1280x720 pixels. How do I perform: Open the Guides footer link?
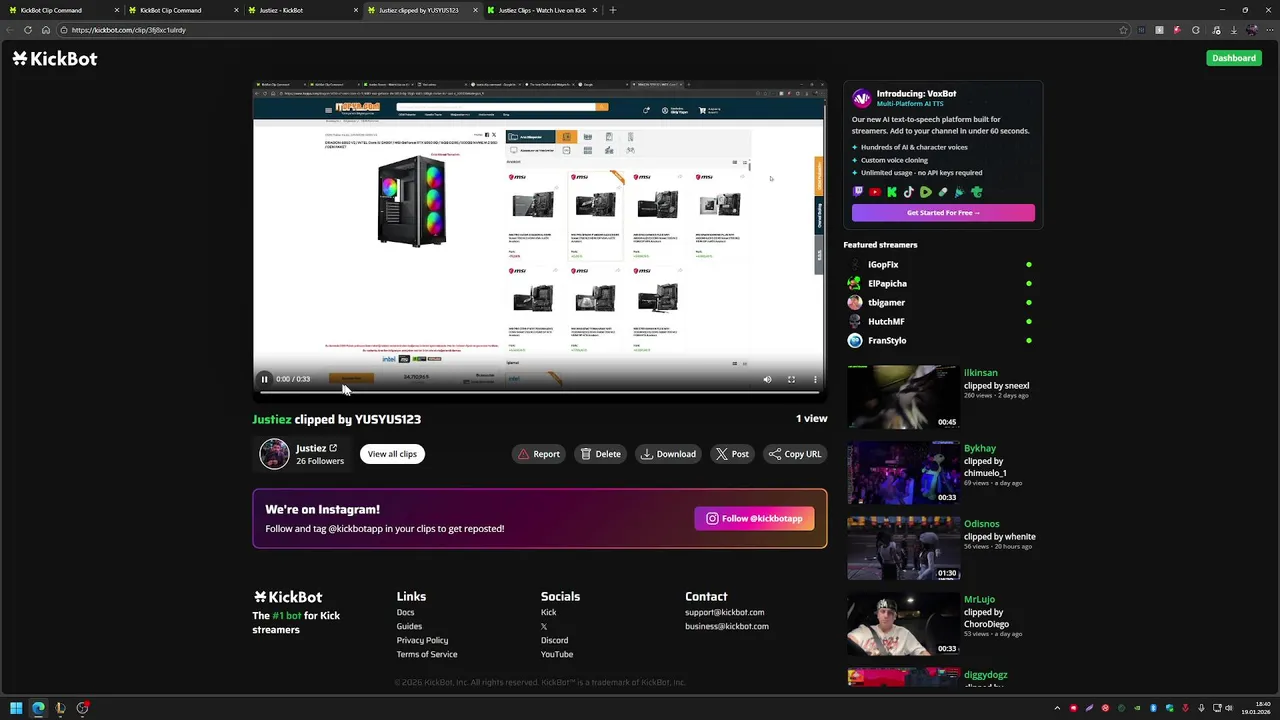tap(409, 626)
